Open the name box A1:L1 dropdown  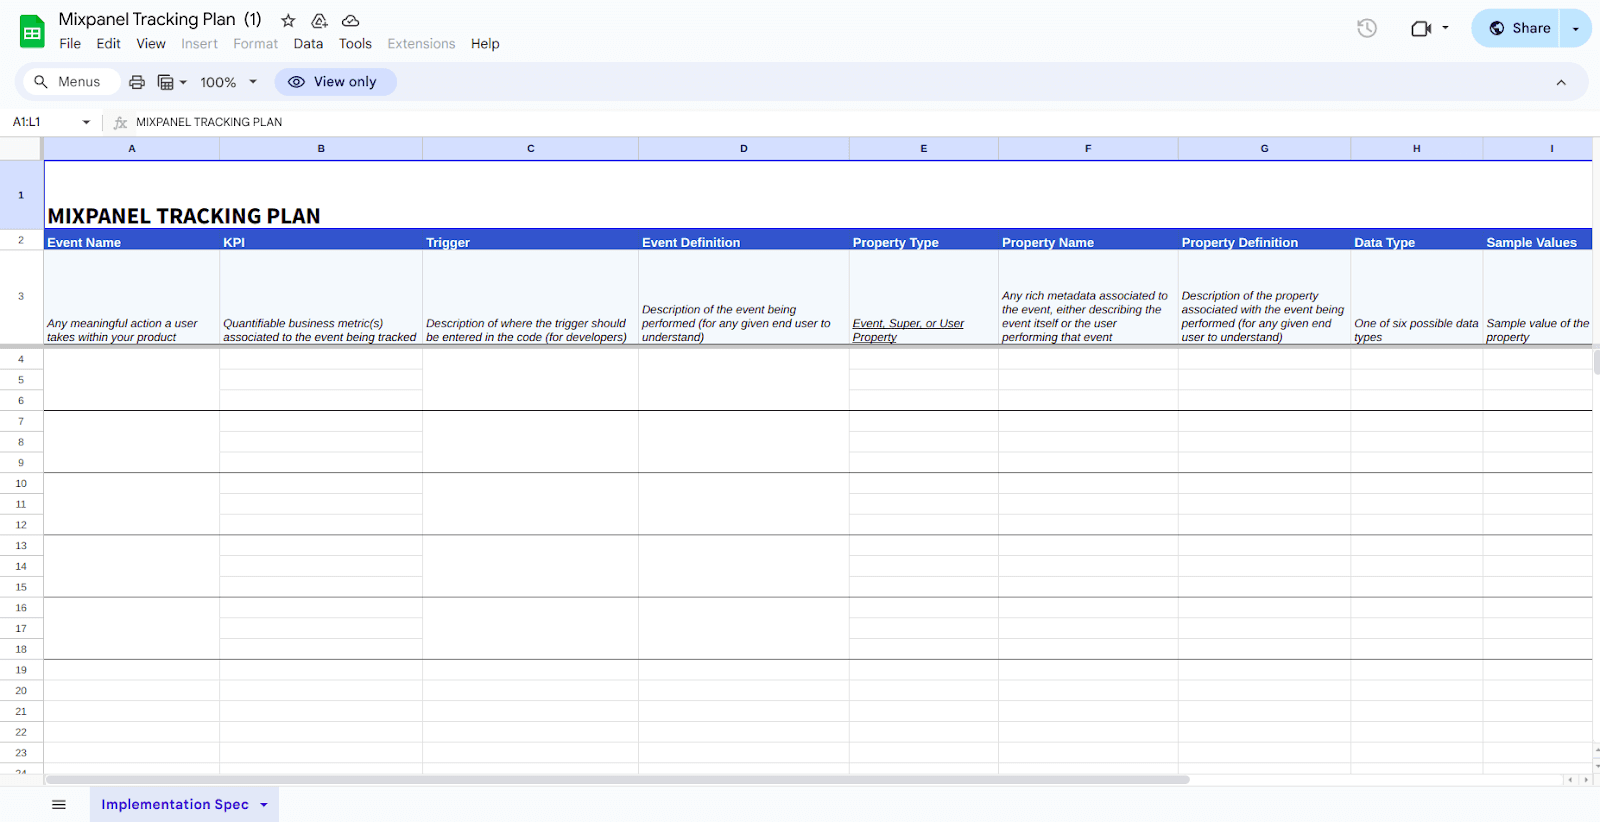pyautogui.click(x=86, y=122)
